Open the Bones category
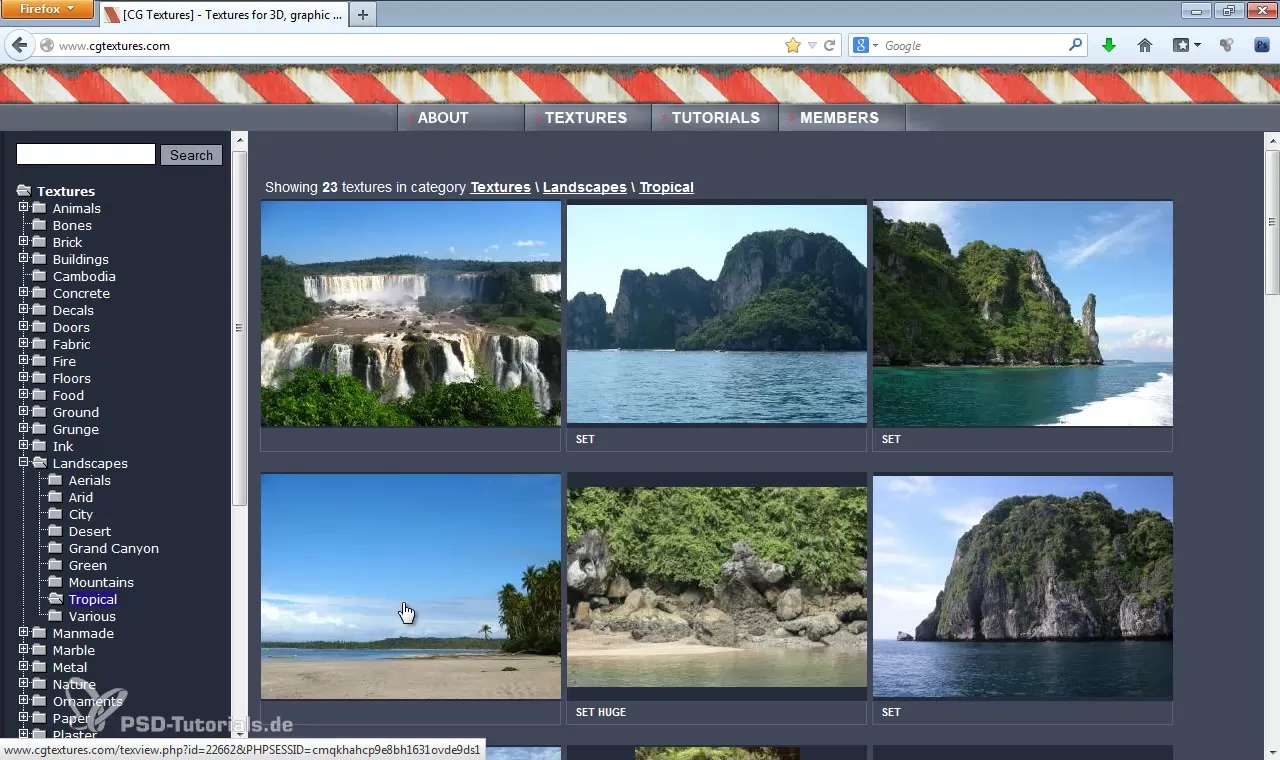1280x760 pixels. [72, 225]
